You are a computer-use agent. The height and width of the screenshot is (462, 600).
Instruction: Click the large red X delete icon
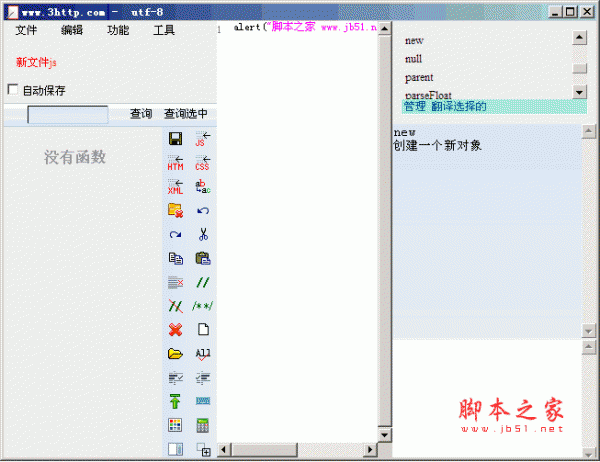pyautogui.click(x=175, y=330)
